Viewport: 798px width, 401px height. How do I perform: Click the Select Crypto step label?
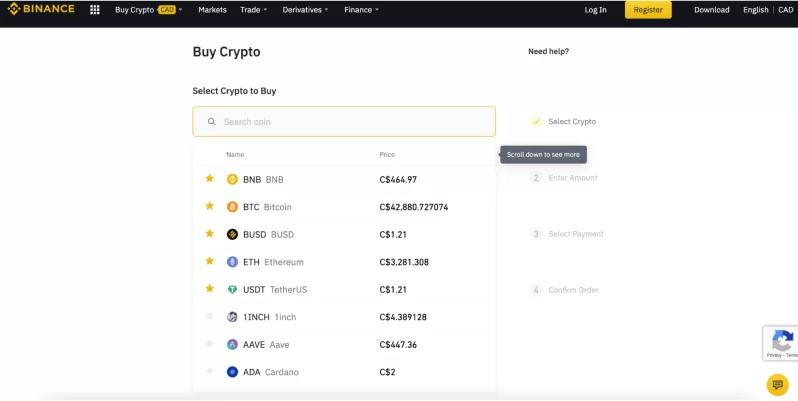click(572, 122)
